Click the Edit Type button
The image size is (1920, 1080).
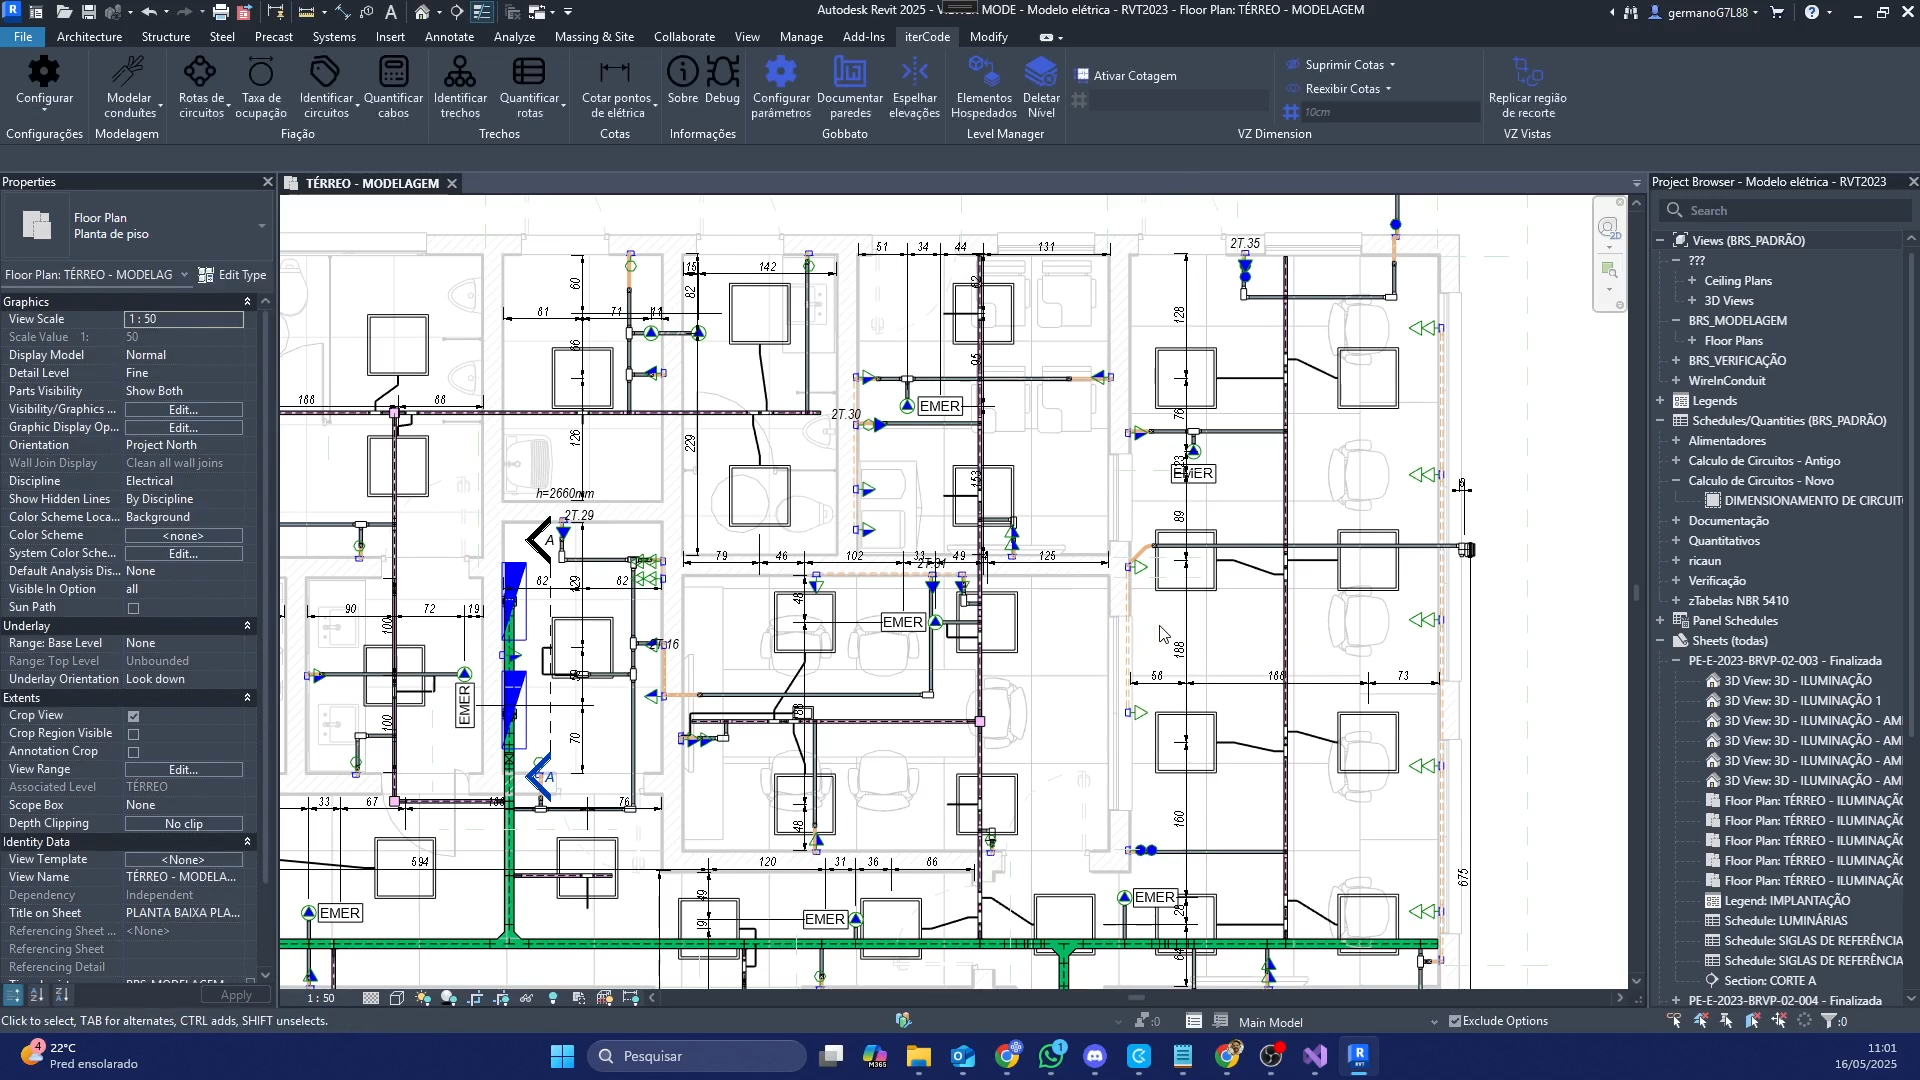[x=233, y=275]
